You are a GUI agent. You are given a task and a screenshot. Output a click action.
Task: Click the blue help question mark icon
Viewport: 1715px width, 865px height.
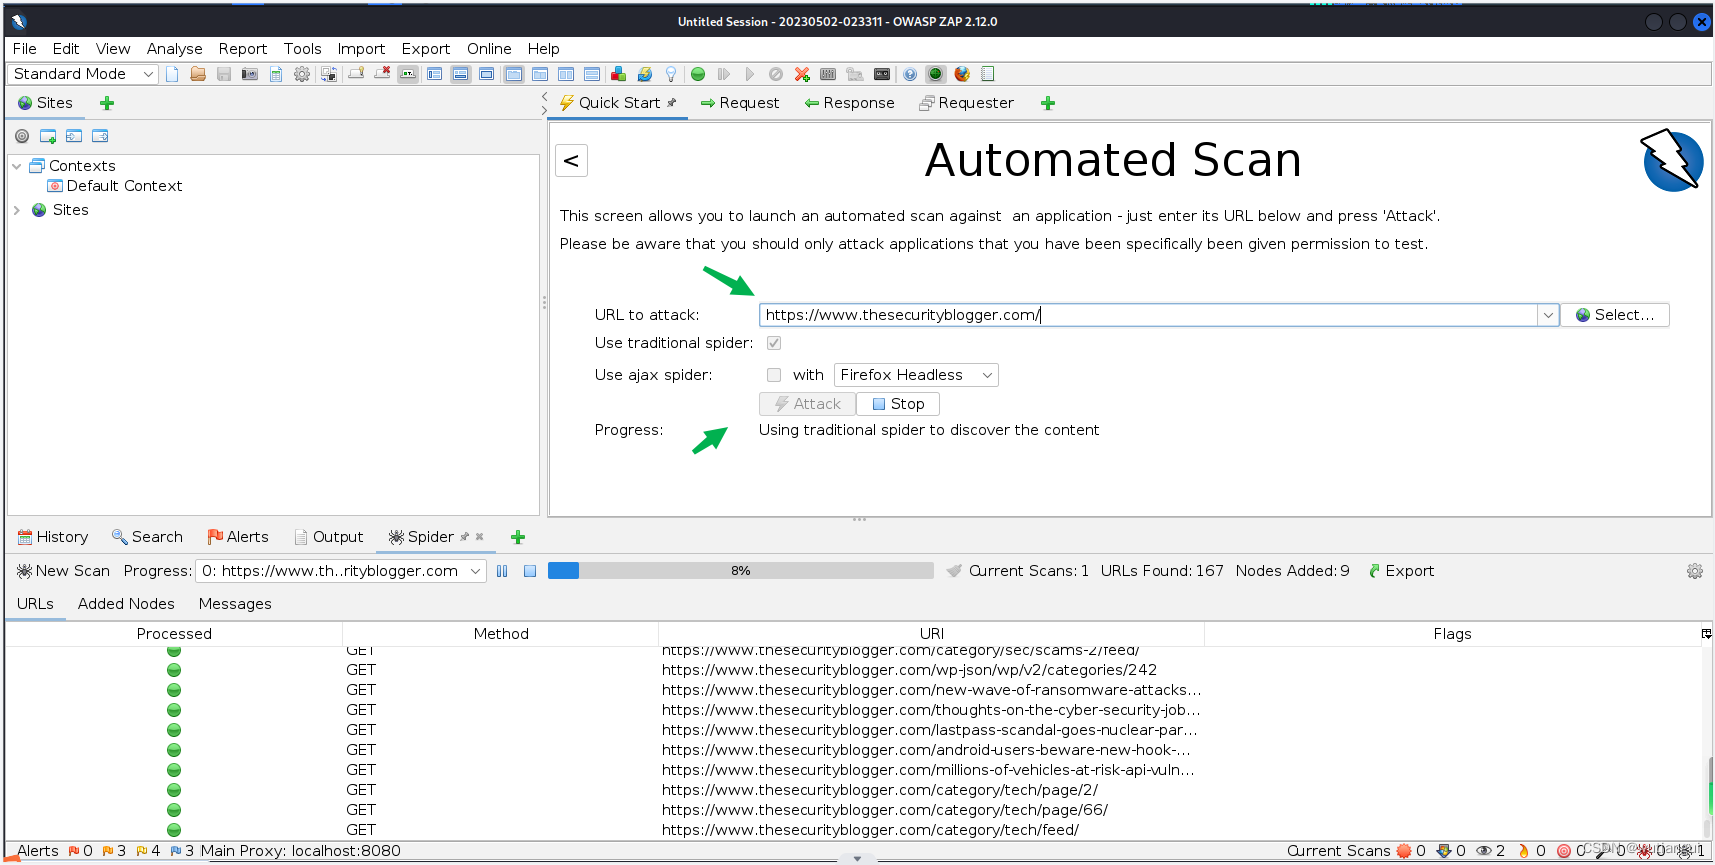910,74
